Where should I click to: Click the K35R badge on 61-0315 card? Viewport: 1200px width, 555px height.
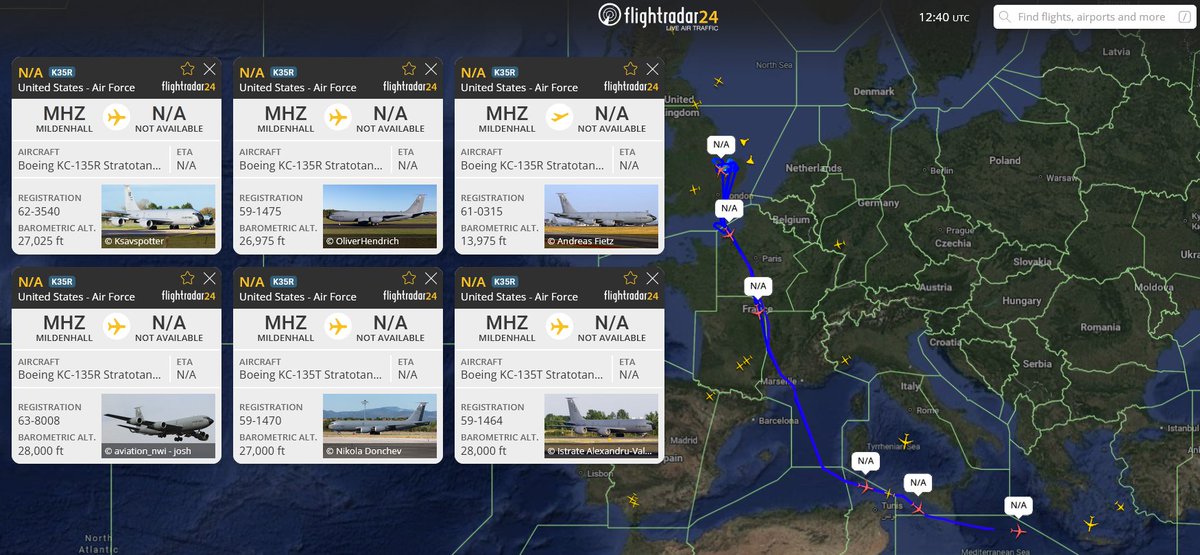click(x=504, y=72)
